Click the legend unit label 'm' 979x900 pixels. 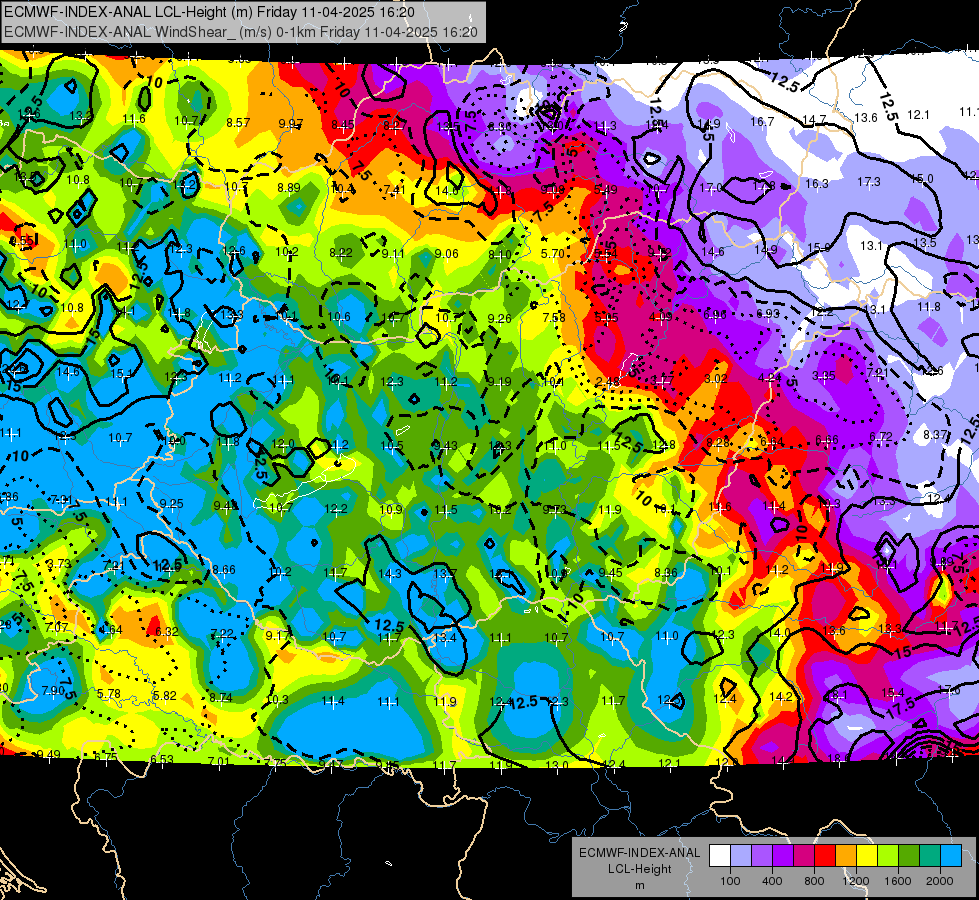639,886
